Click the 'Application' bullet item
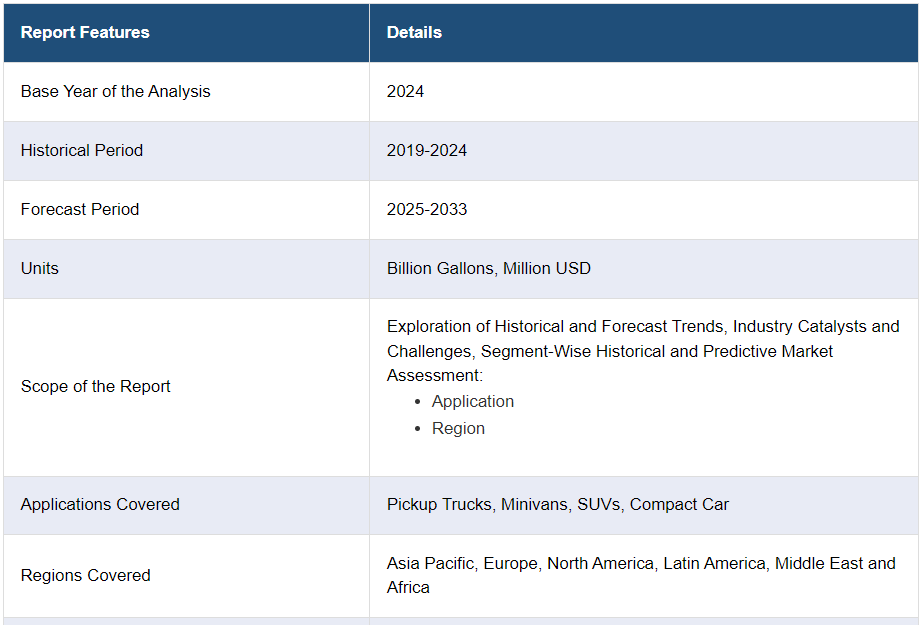The image size is (921, 625). click(473, 401)
